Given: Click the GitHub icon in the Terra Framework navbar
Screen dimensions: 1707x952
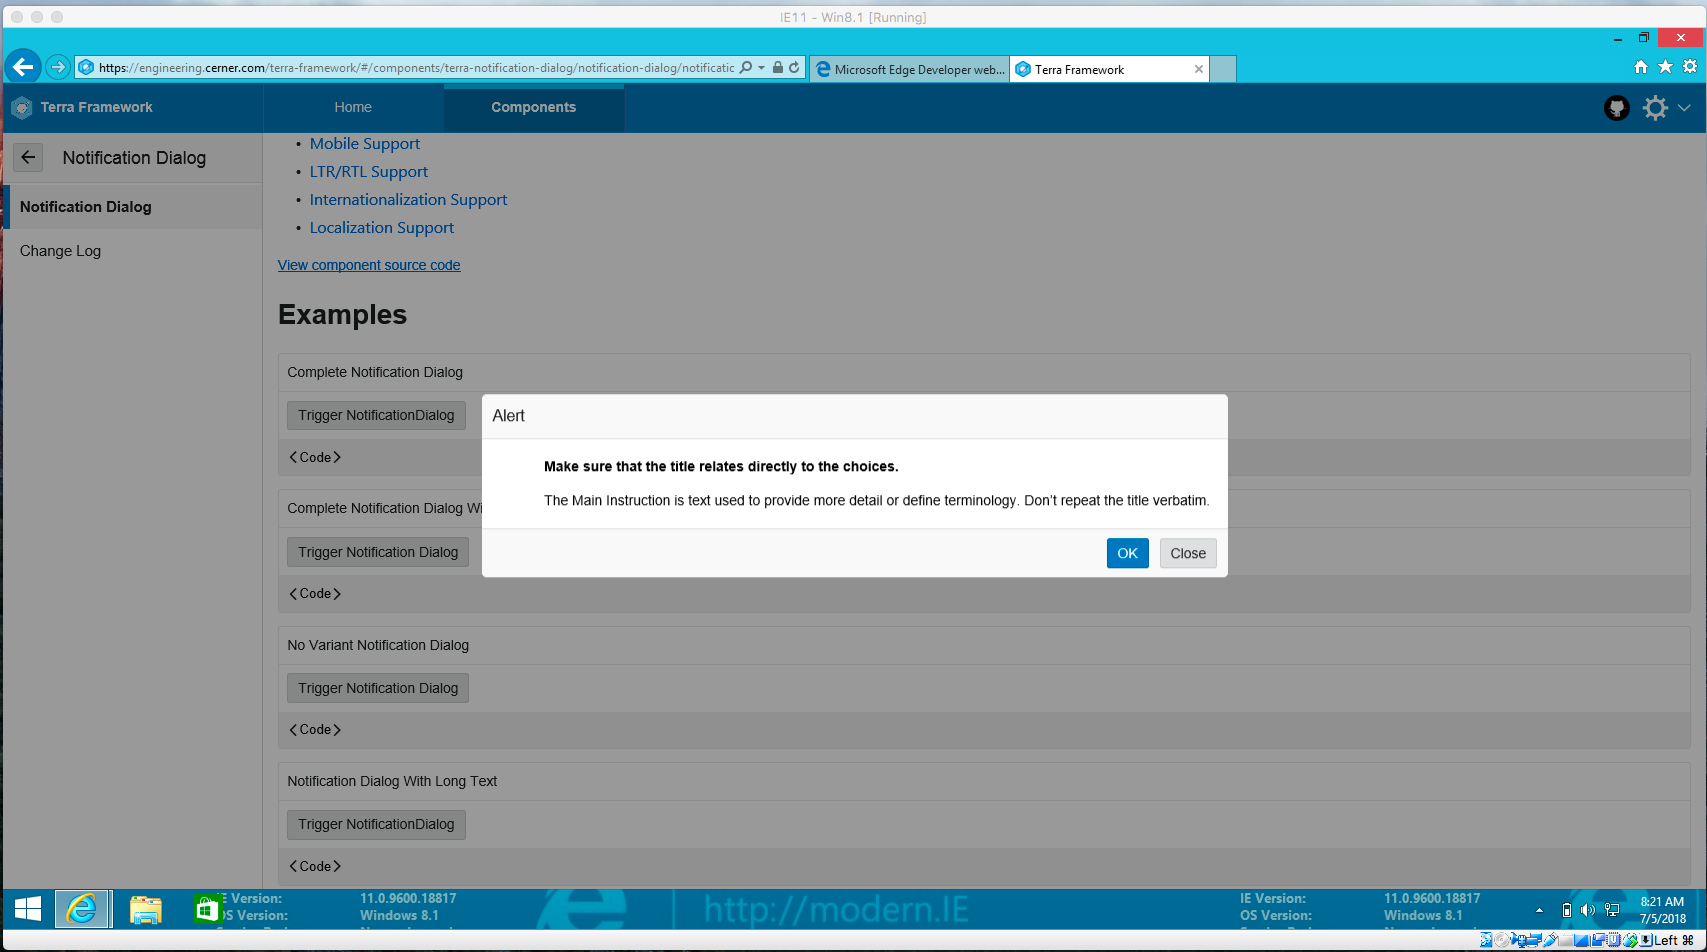Looking at the screenshot, I should 1616,107.
